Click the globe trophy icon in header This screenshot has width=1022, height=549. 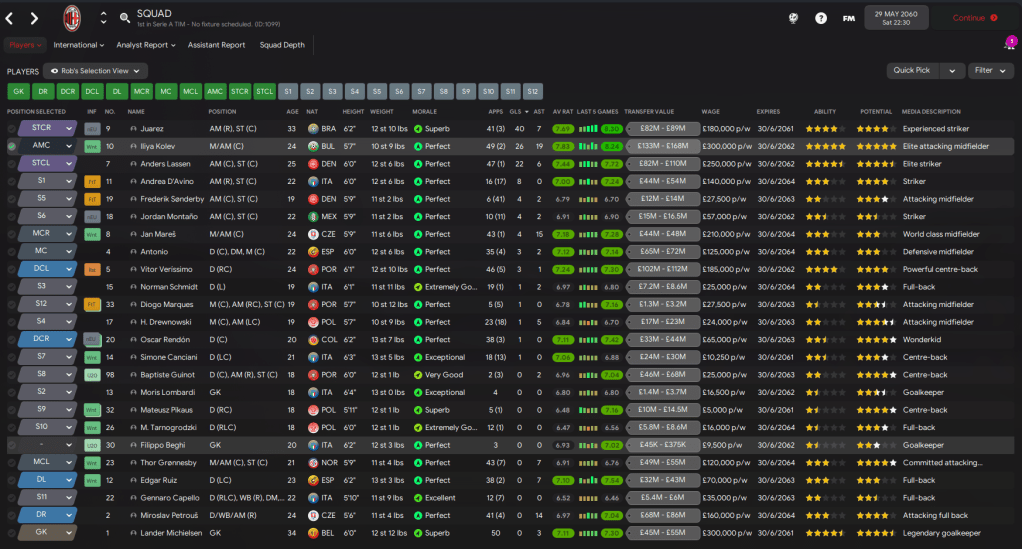(x=793, y=18)
